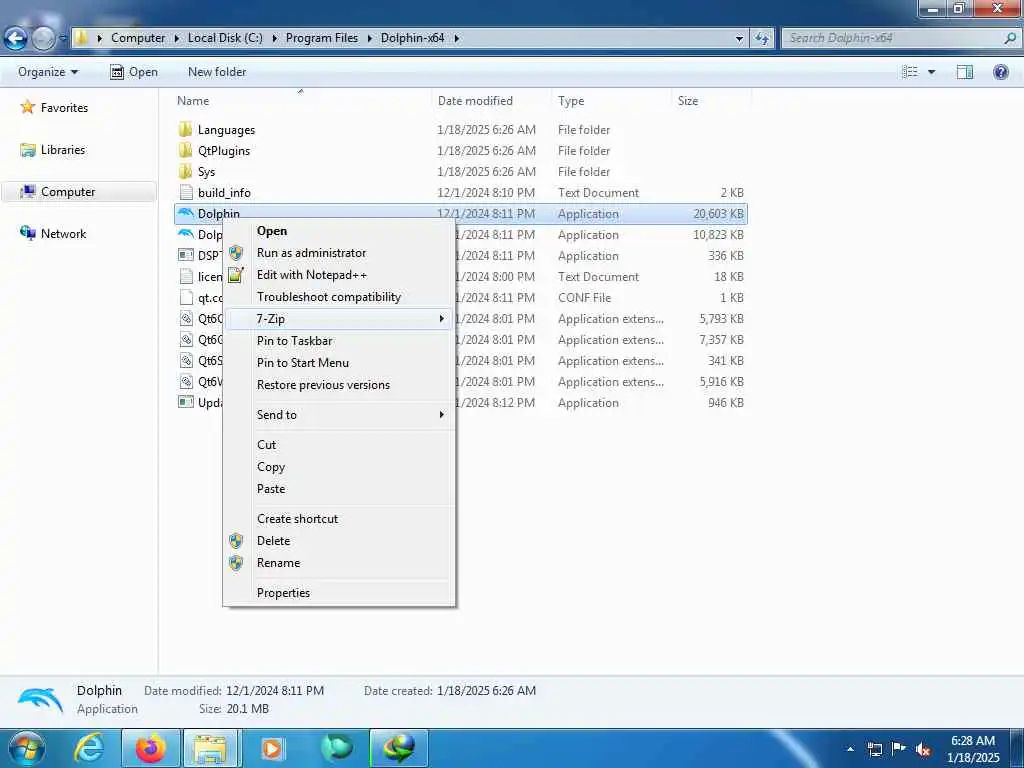This screenshot has height=768, width=1024.
Task: Choose Open from the context menu
Action: [x=272, y=231]
